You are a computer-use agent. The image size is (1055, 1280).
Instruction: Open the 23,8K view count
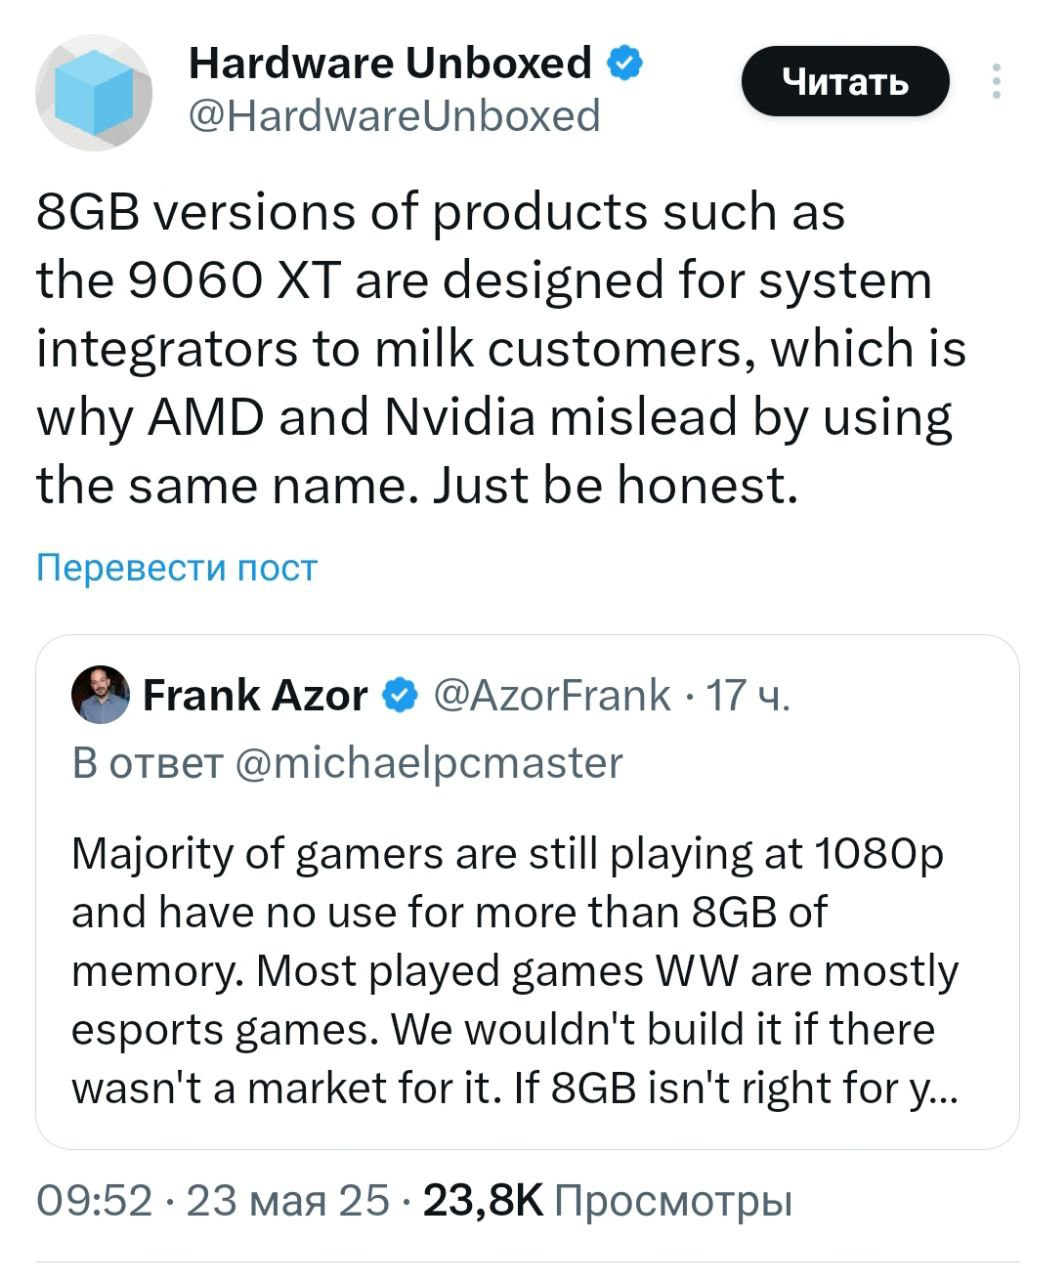point(483,1200)
